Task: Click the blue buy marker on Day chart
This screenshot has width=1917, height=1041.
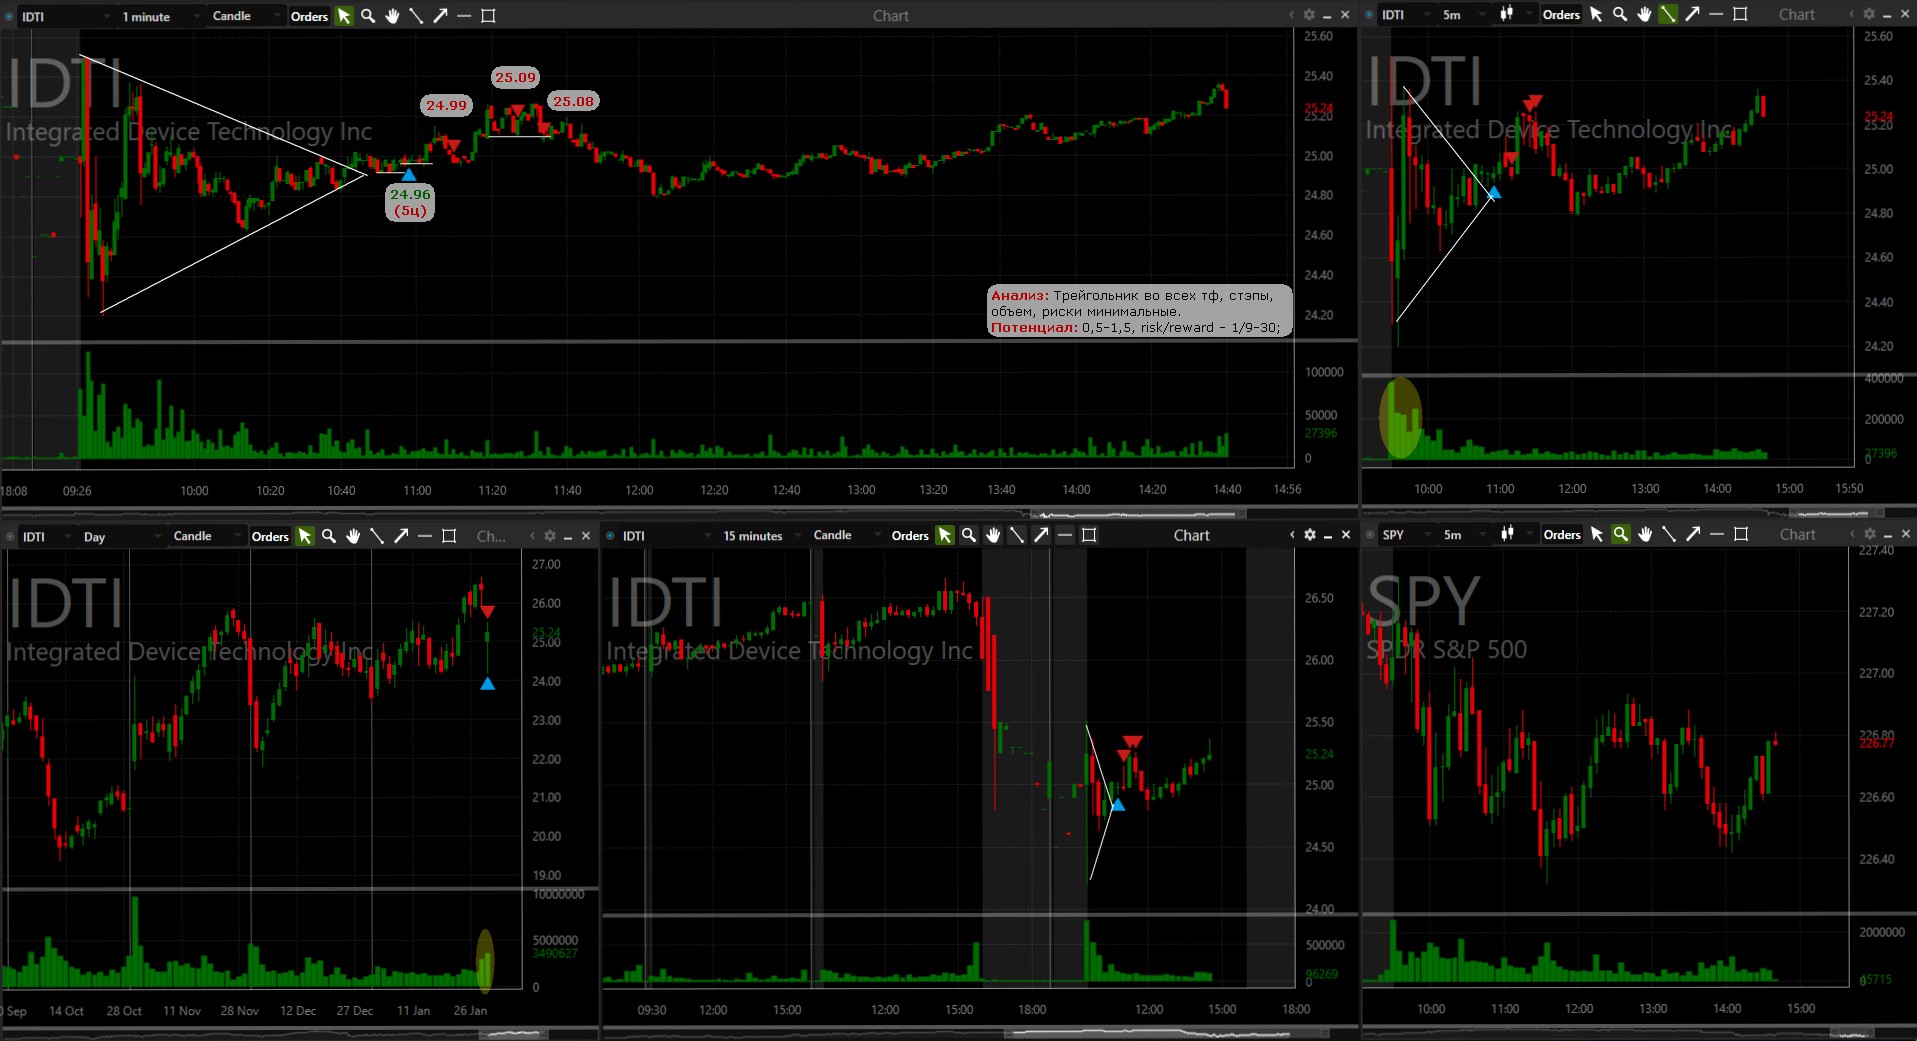Action: click(487, 684)
